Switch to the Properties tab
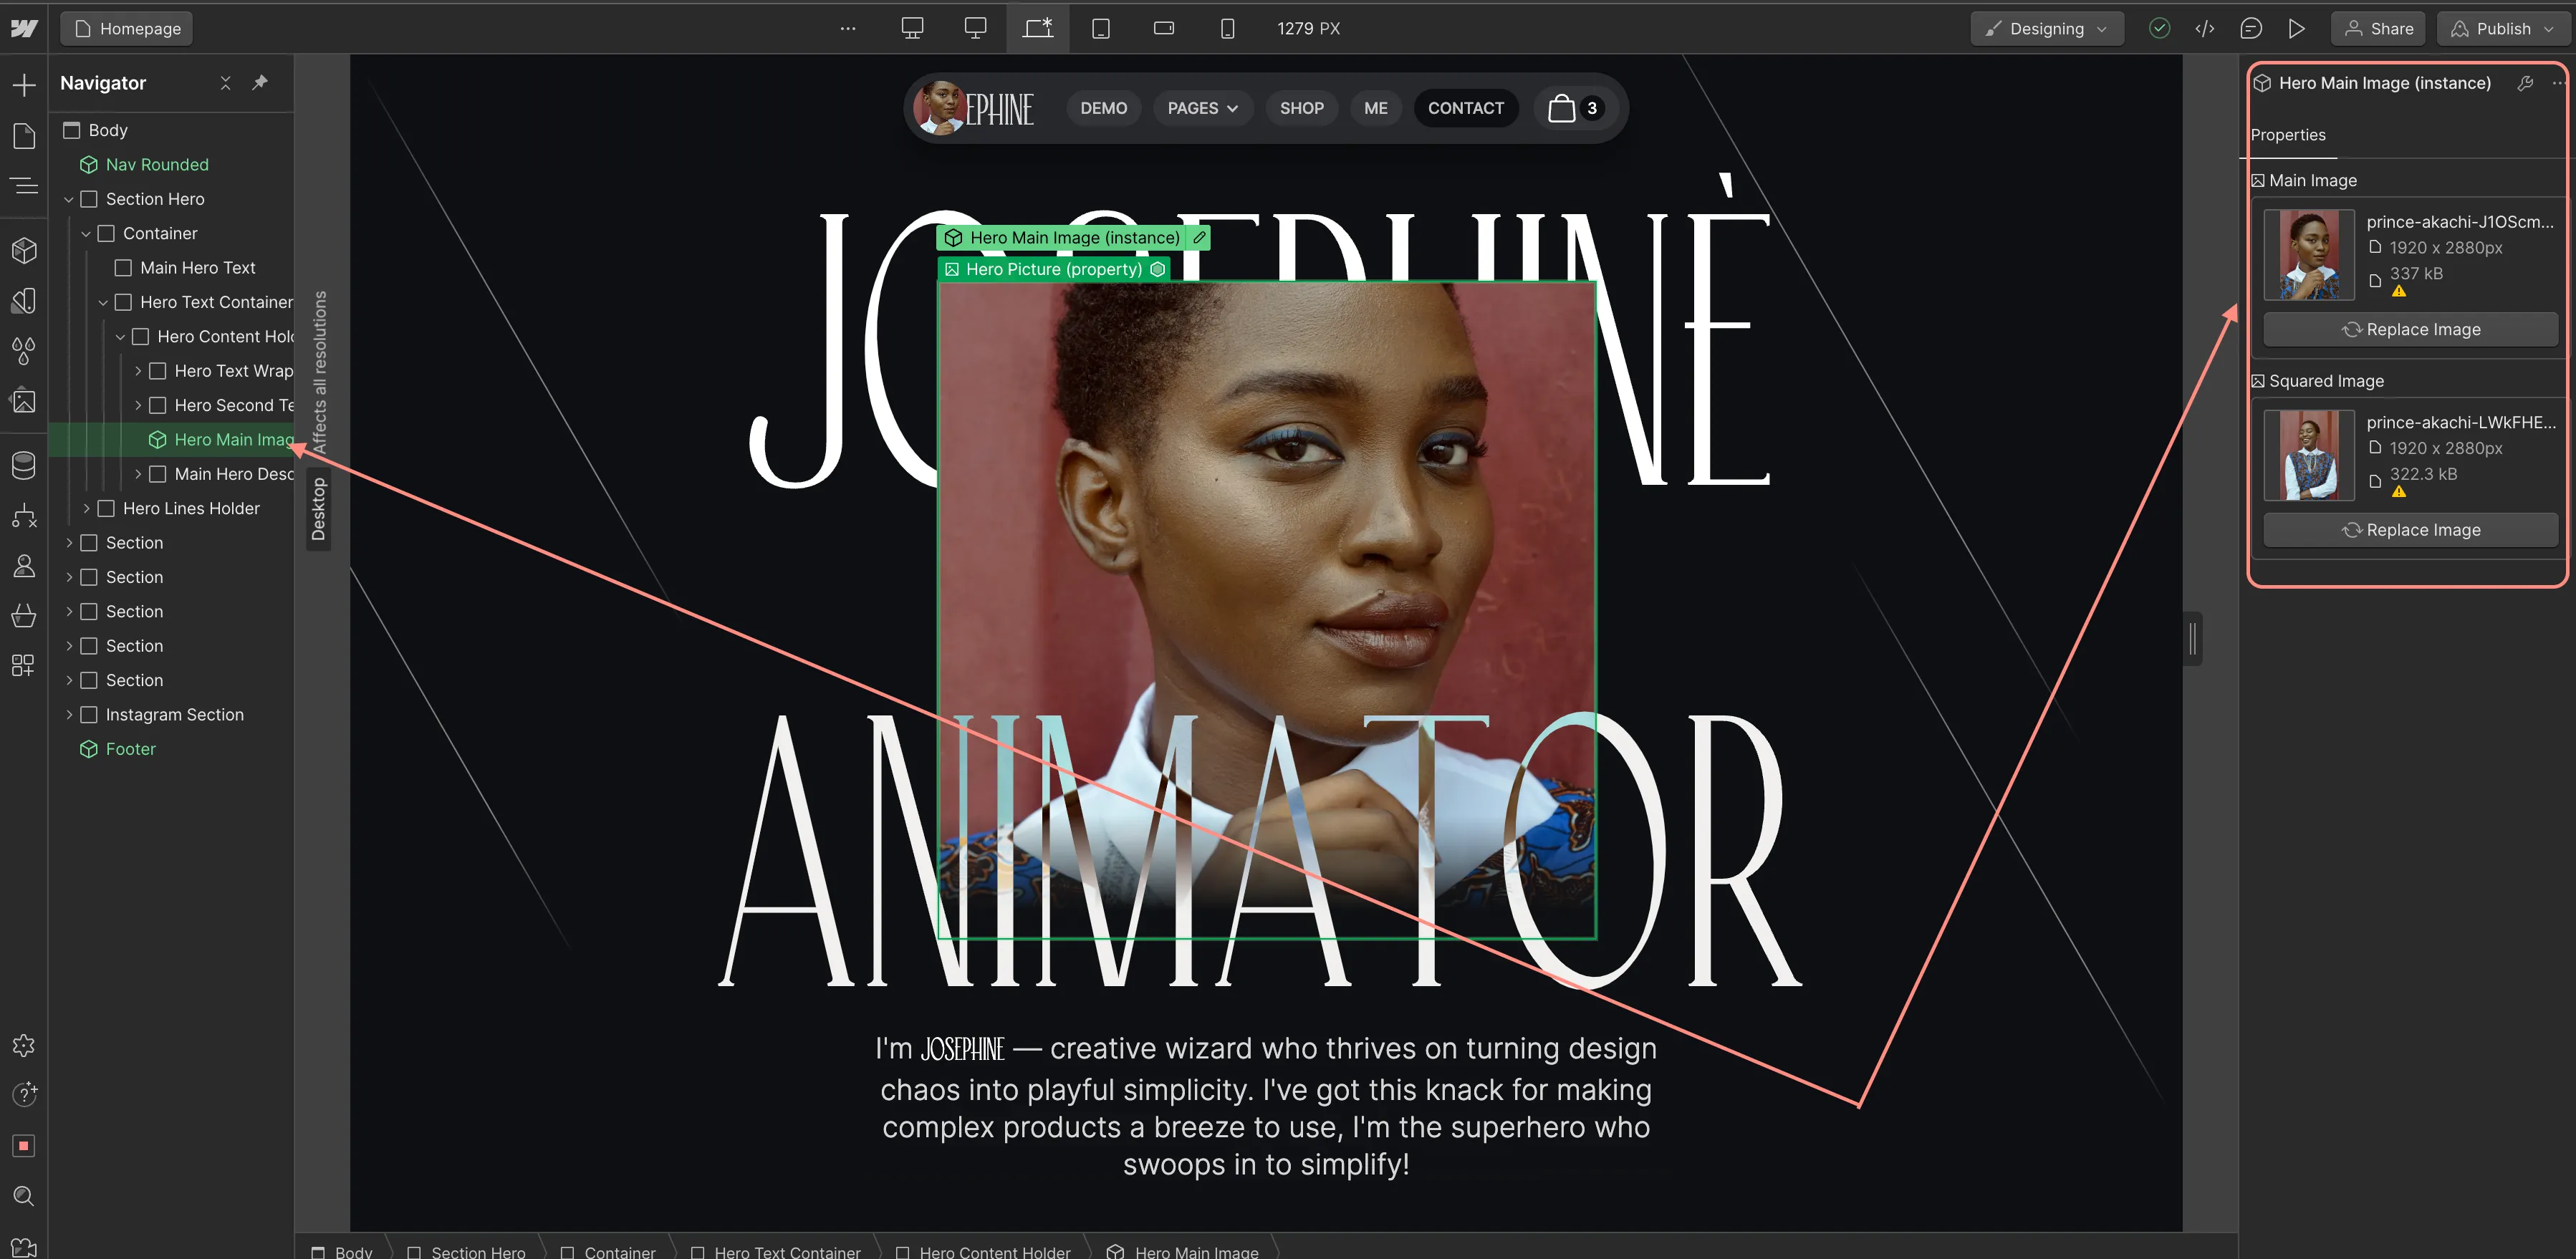2576x1259 pixels. click(x=2288, y=135)
